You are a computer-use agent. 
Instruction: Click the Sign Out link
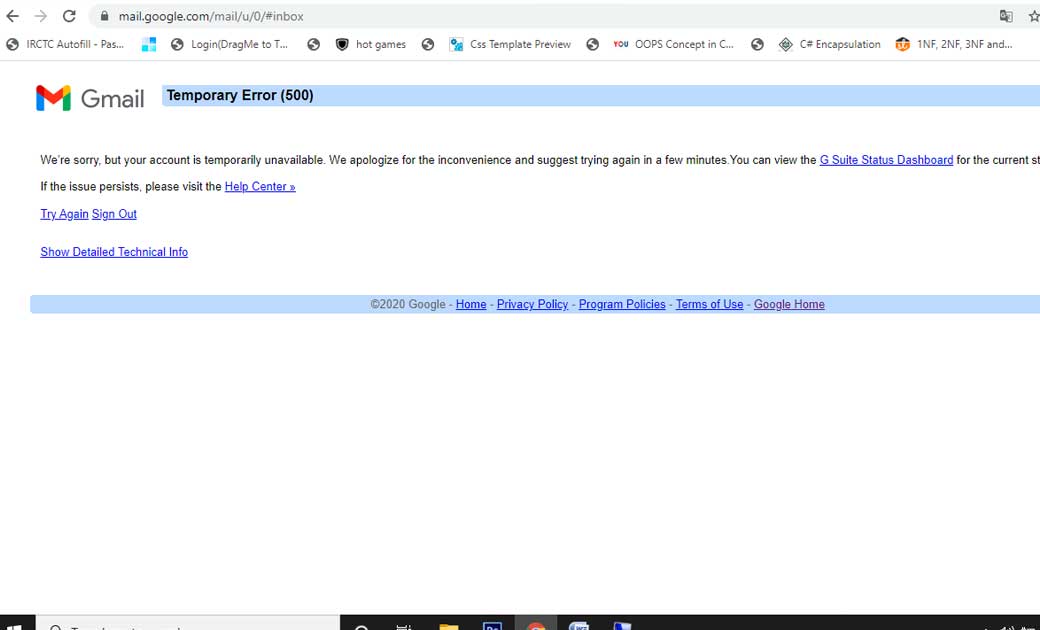coord(114,214)
